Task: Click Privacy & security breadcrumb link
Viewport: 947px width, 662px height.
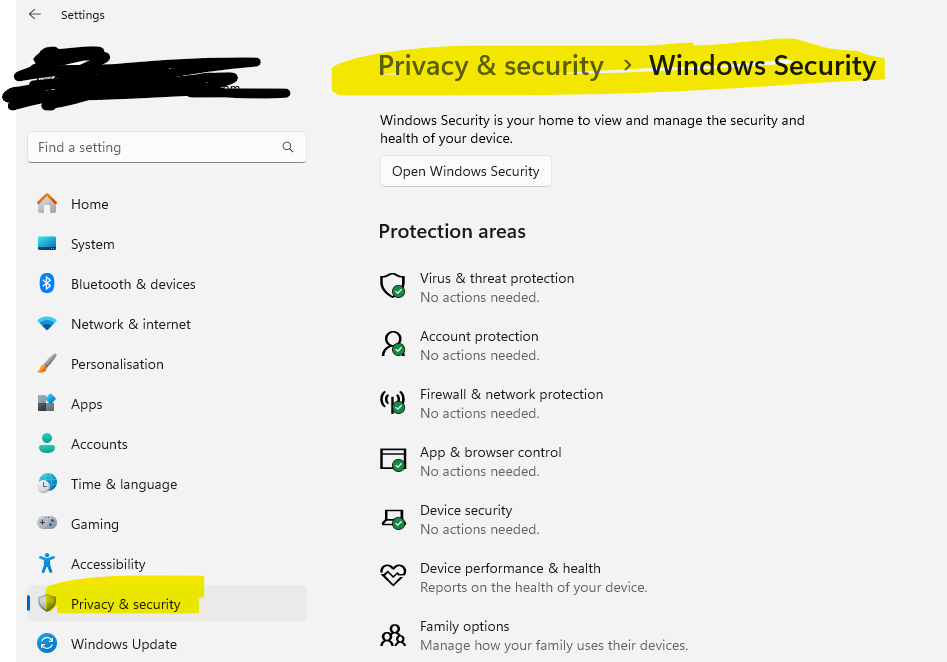Action: pos(490,65)
